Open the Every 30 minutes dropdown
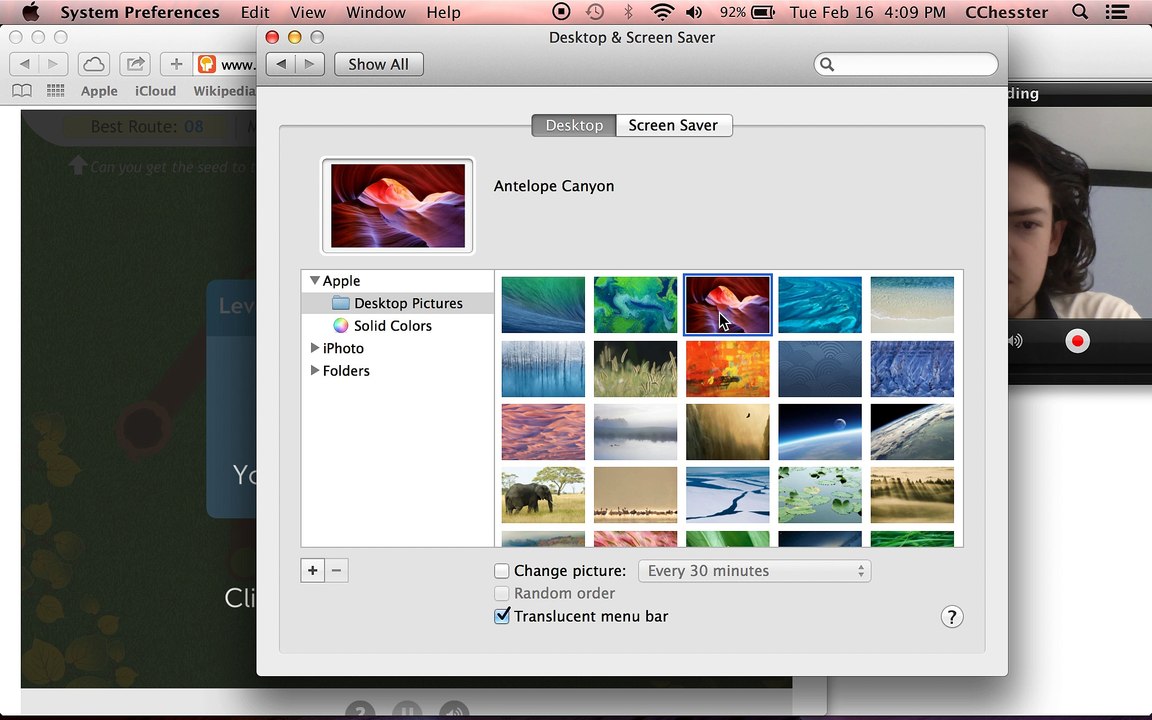This screenshot has width=1152, height=720. click(755, 570)
